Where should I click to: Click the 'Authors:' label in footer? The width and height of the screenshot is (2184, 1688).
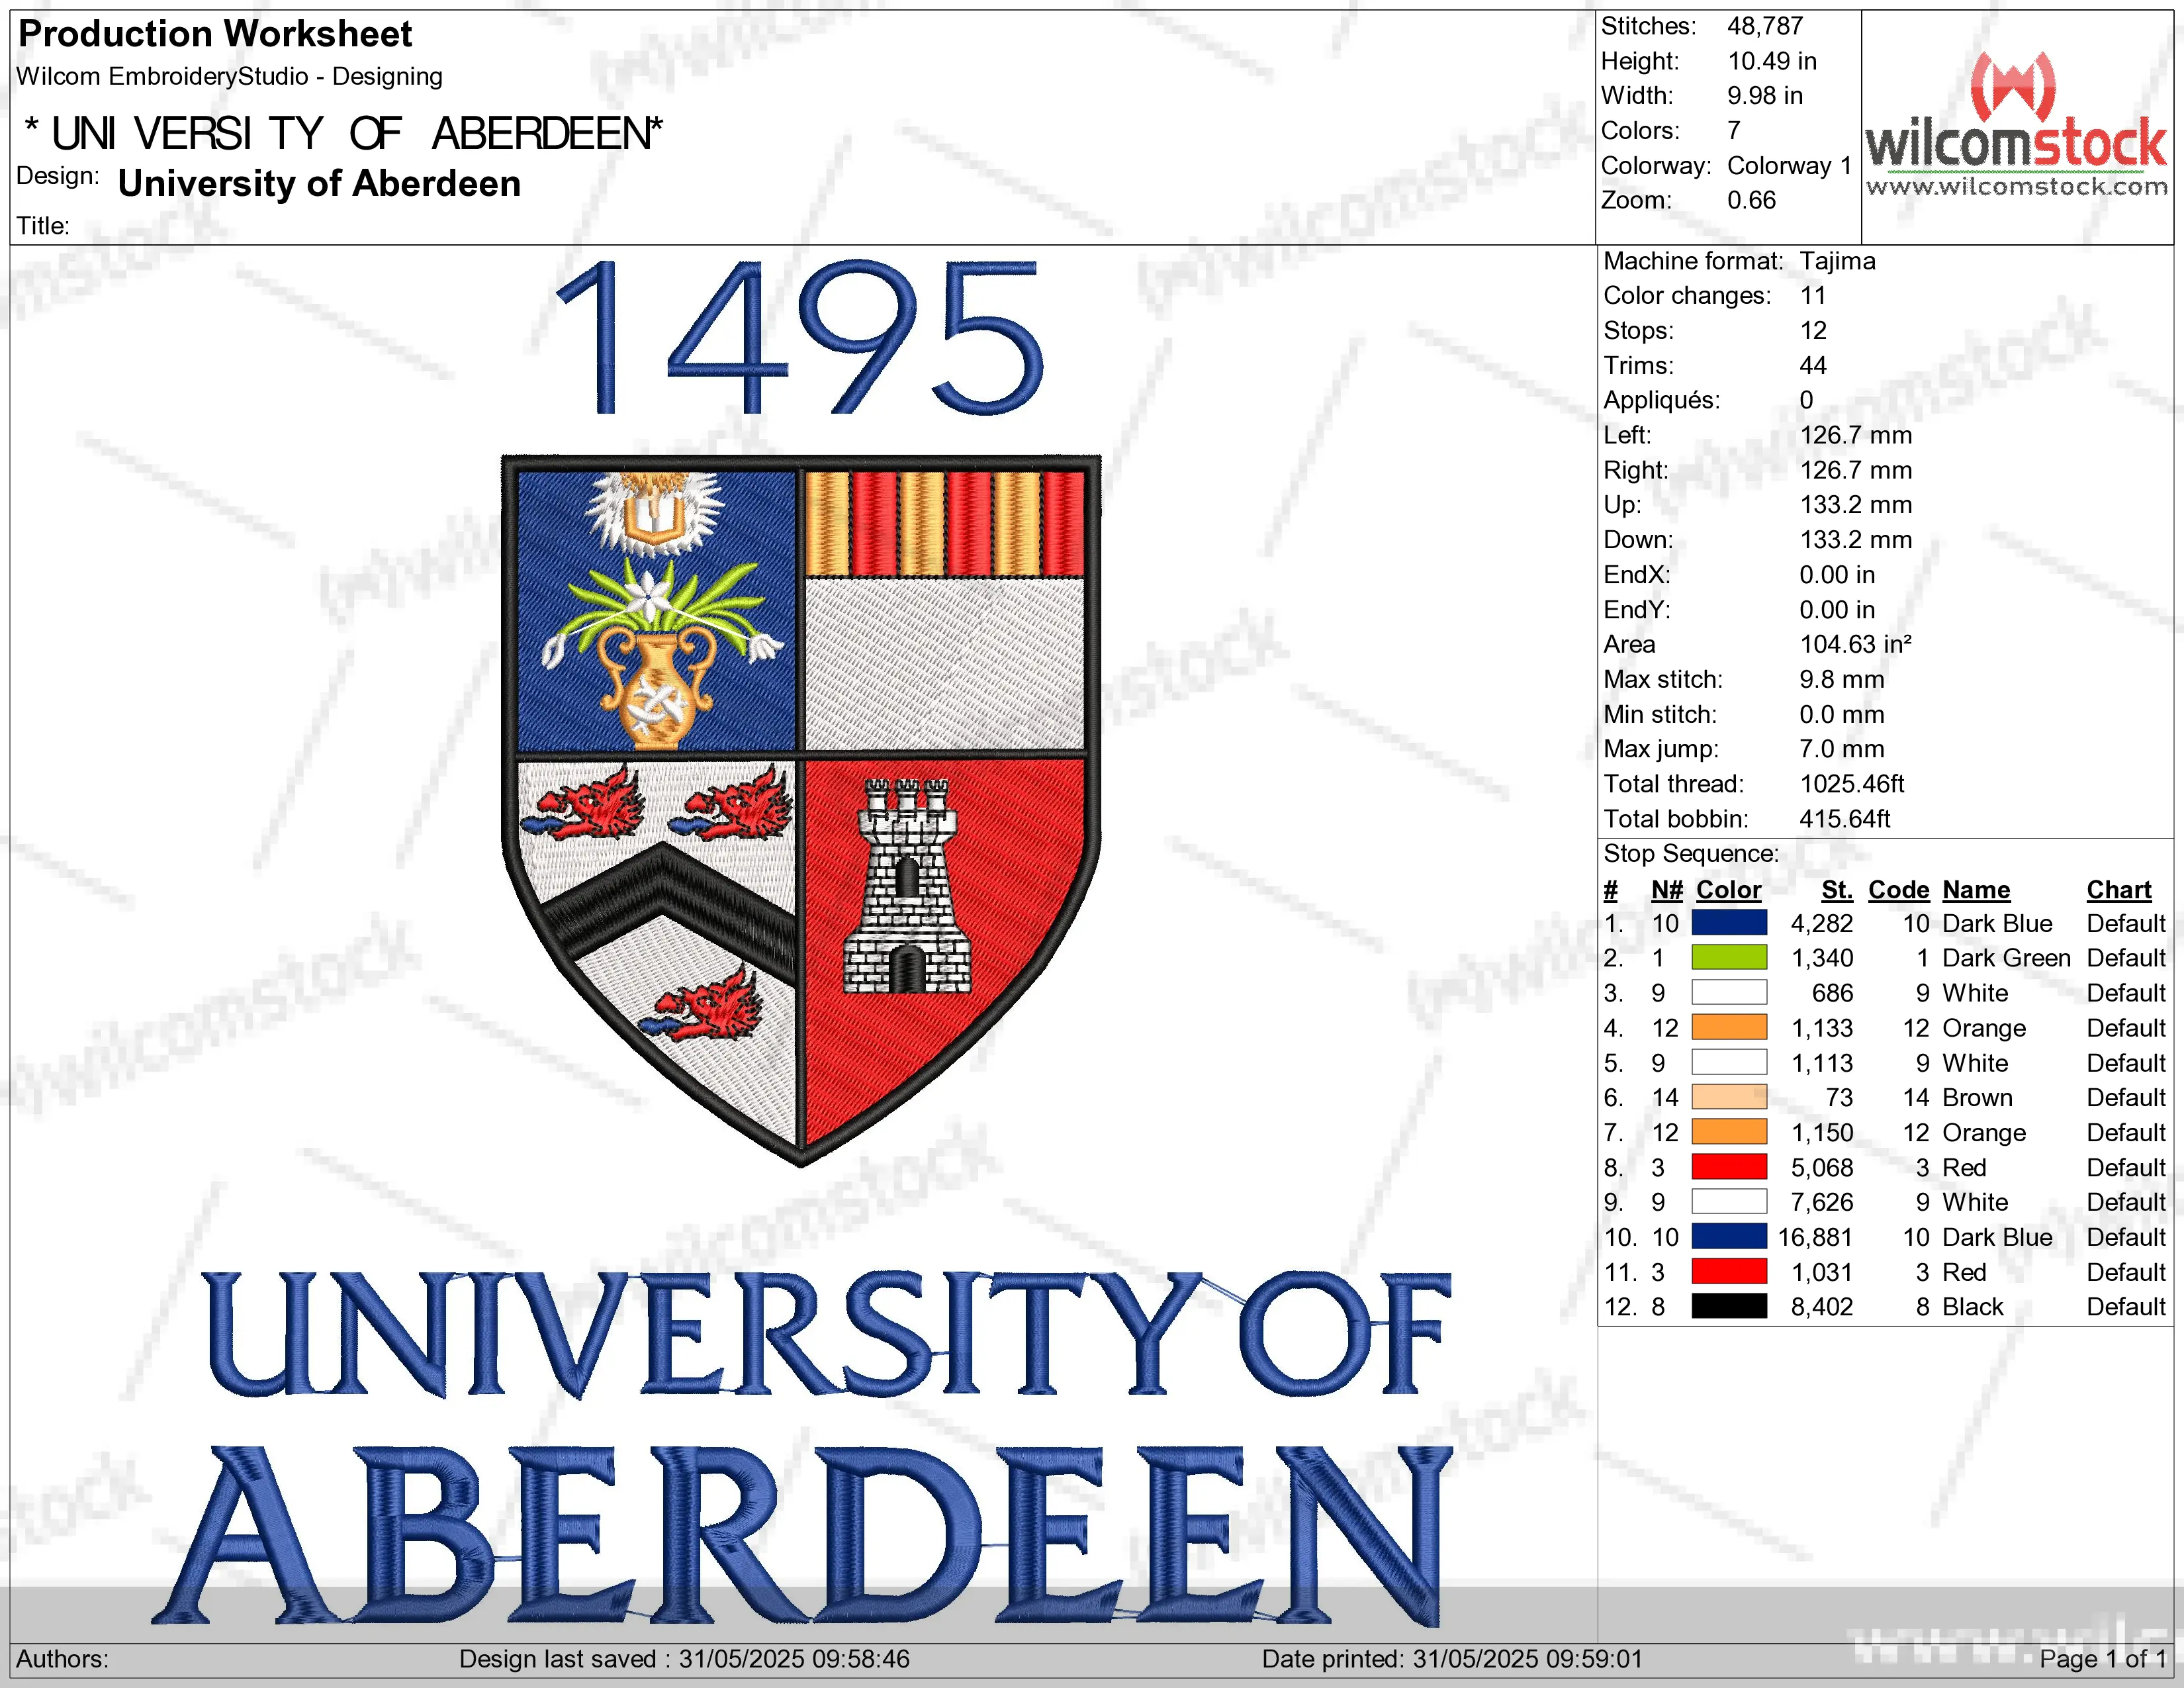tap(62, 1659)
